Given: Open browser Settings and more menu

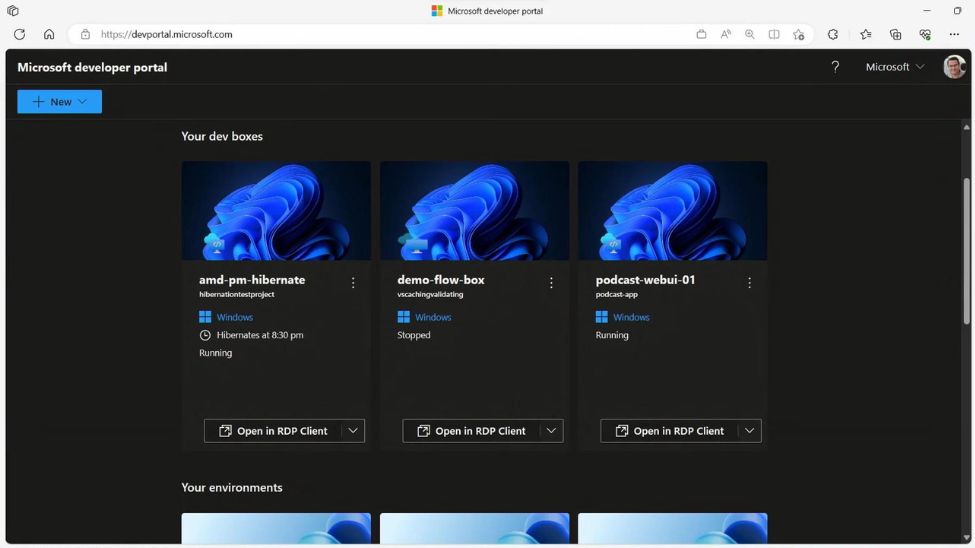Looking at the screenshot, I should coord(954,34).
